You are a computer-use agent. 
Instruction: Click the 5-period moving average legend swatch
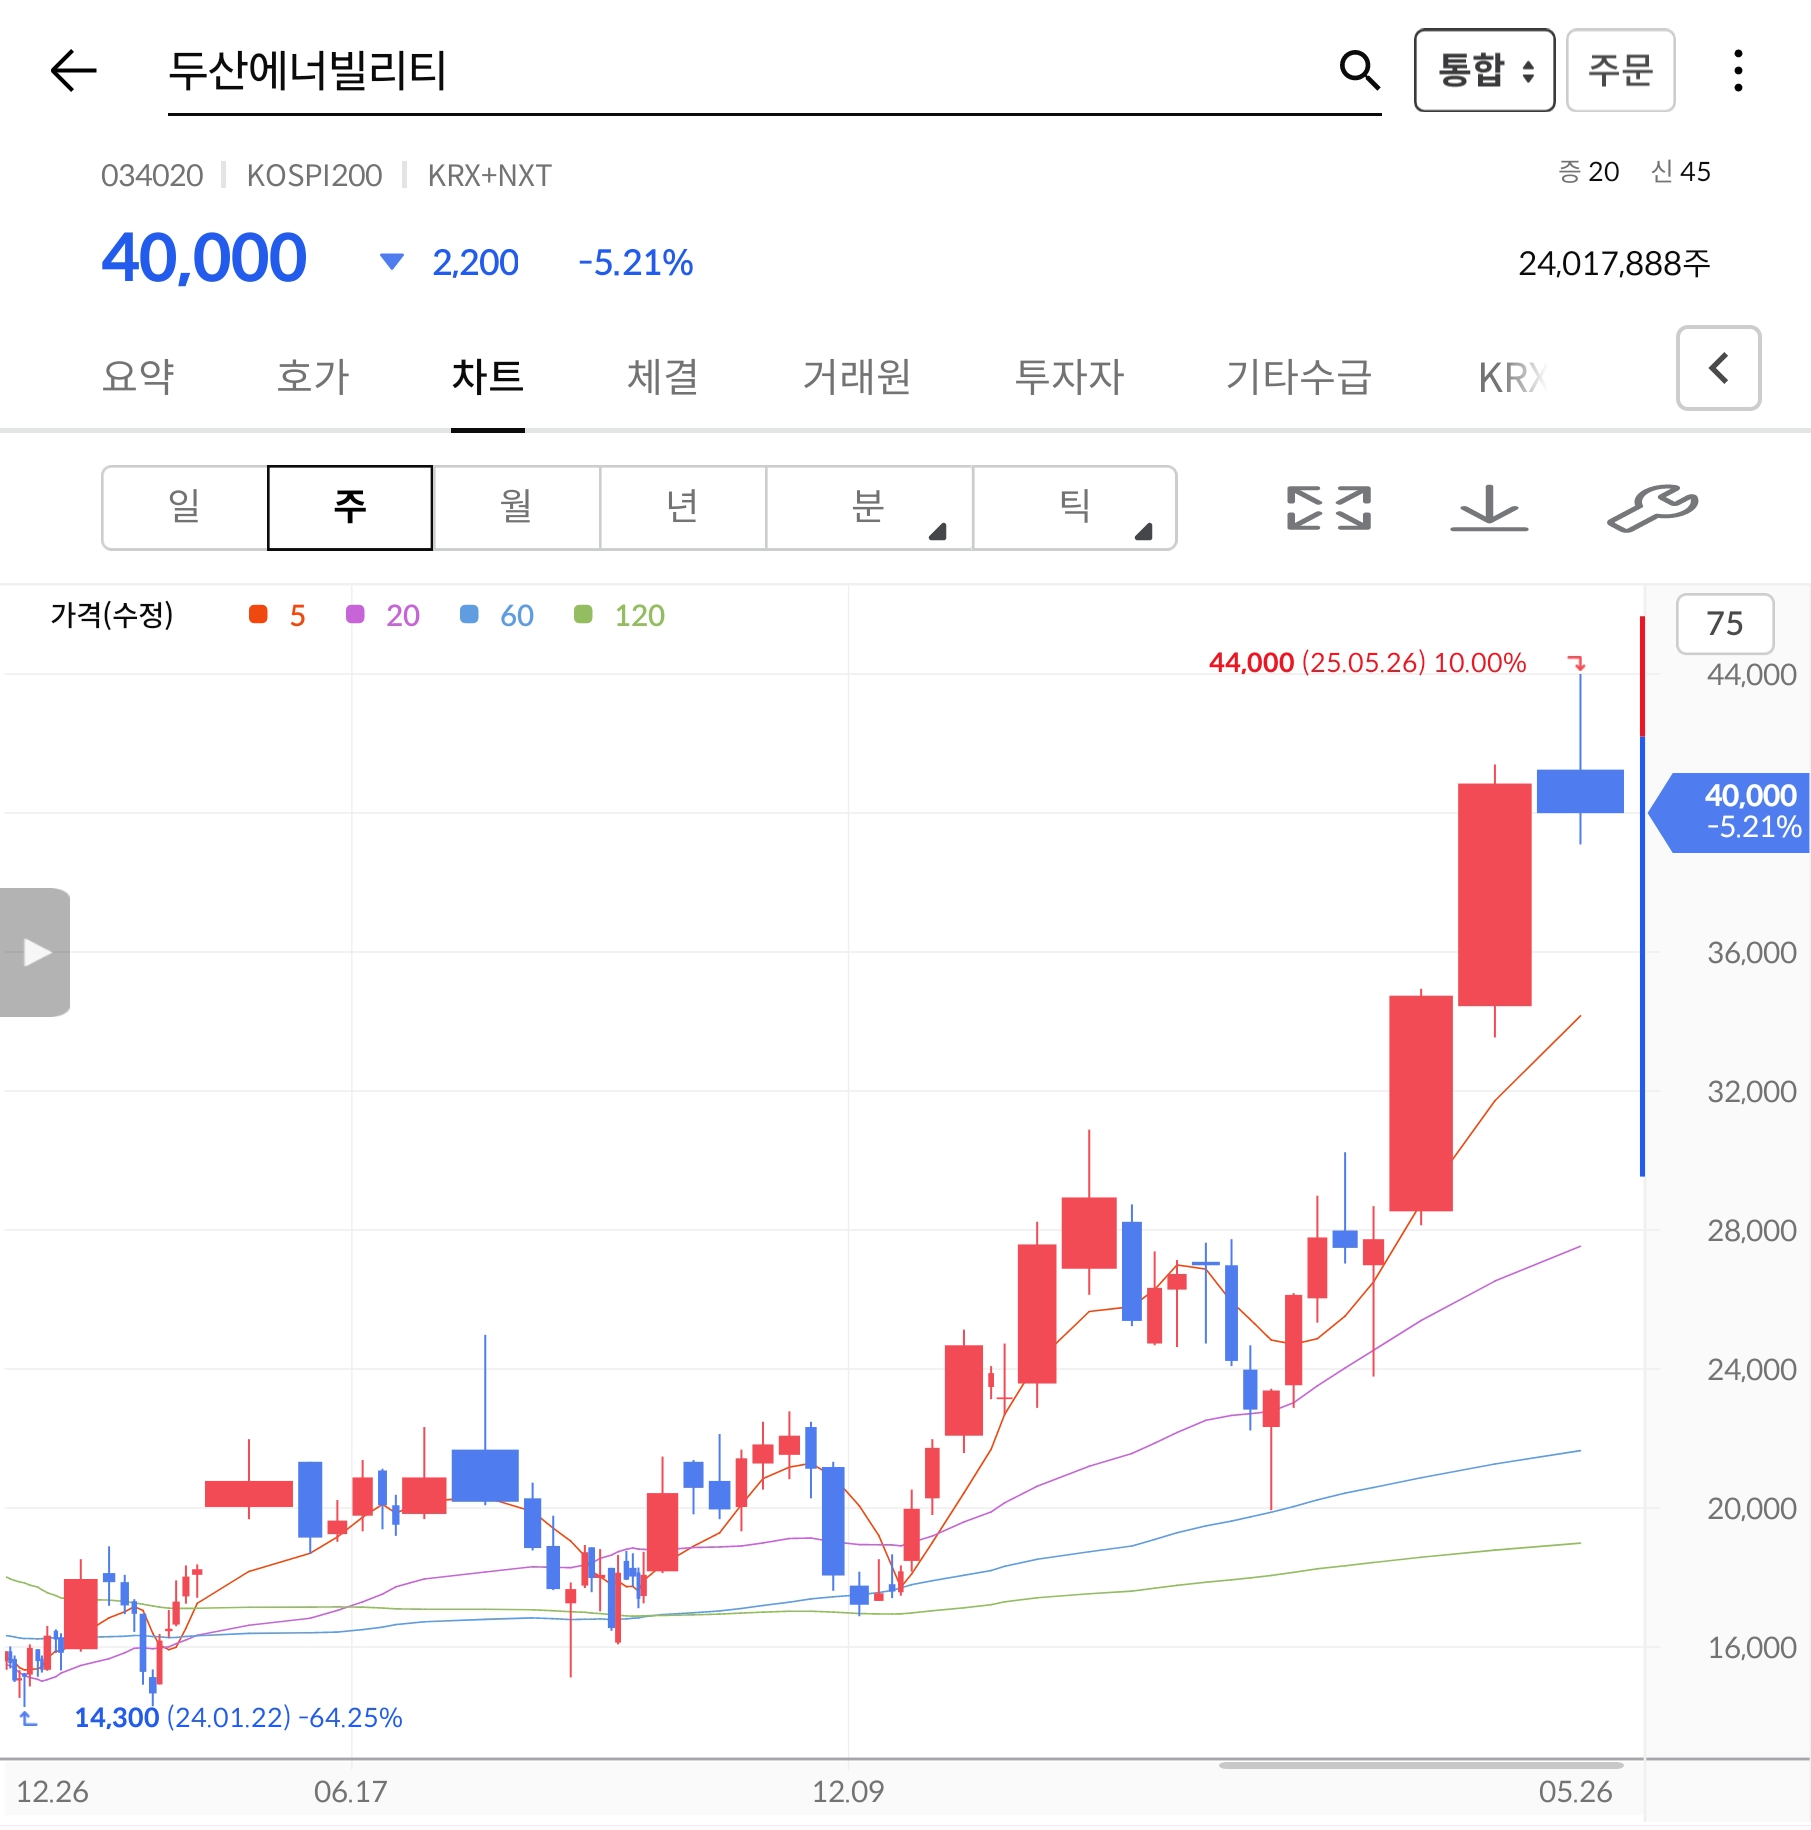pyautogui.click(x=258, y=614)
